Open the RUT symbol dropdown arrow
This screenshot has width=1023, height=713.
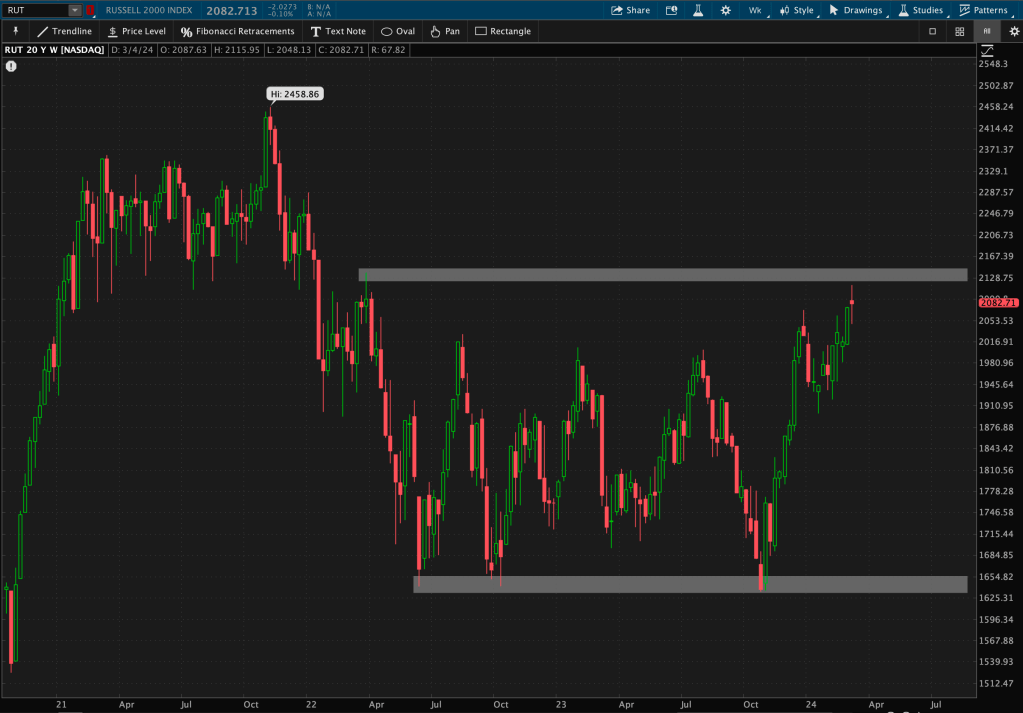point(75,10)
